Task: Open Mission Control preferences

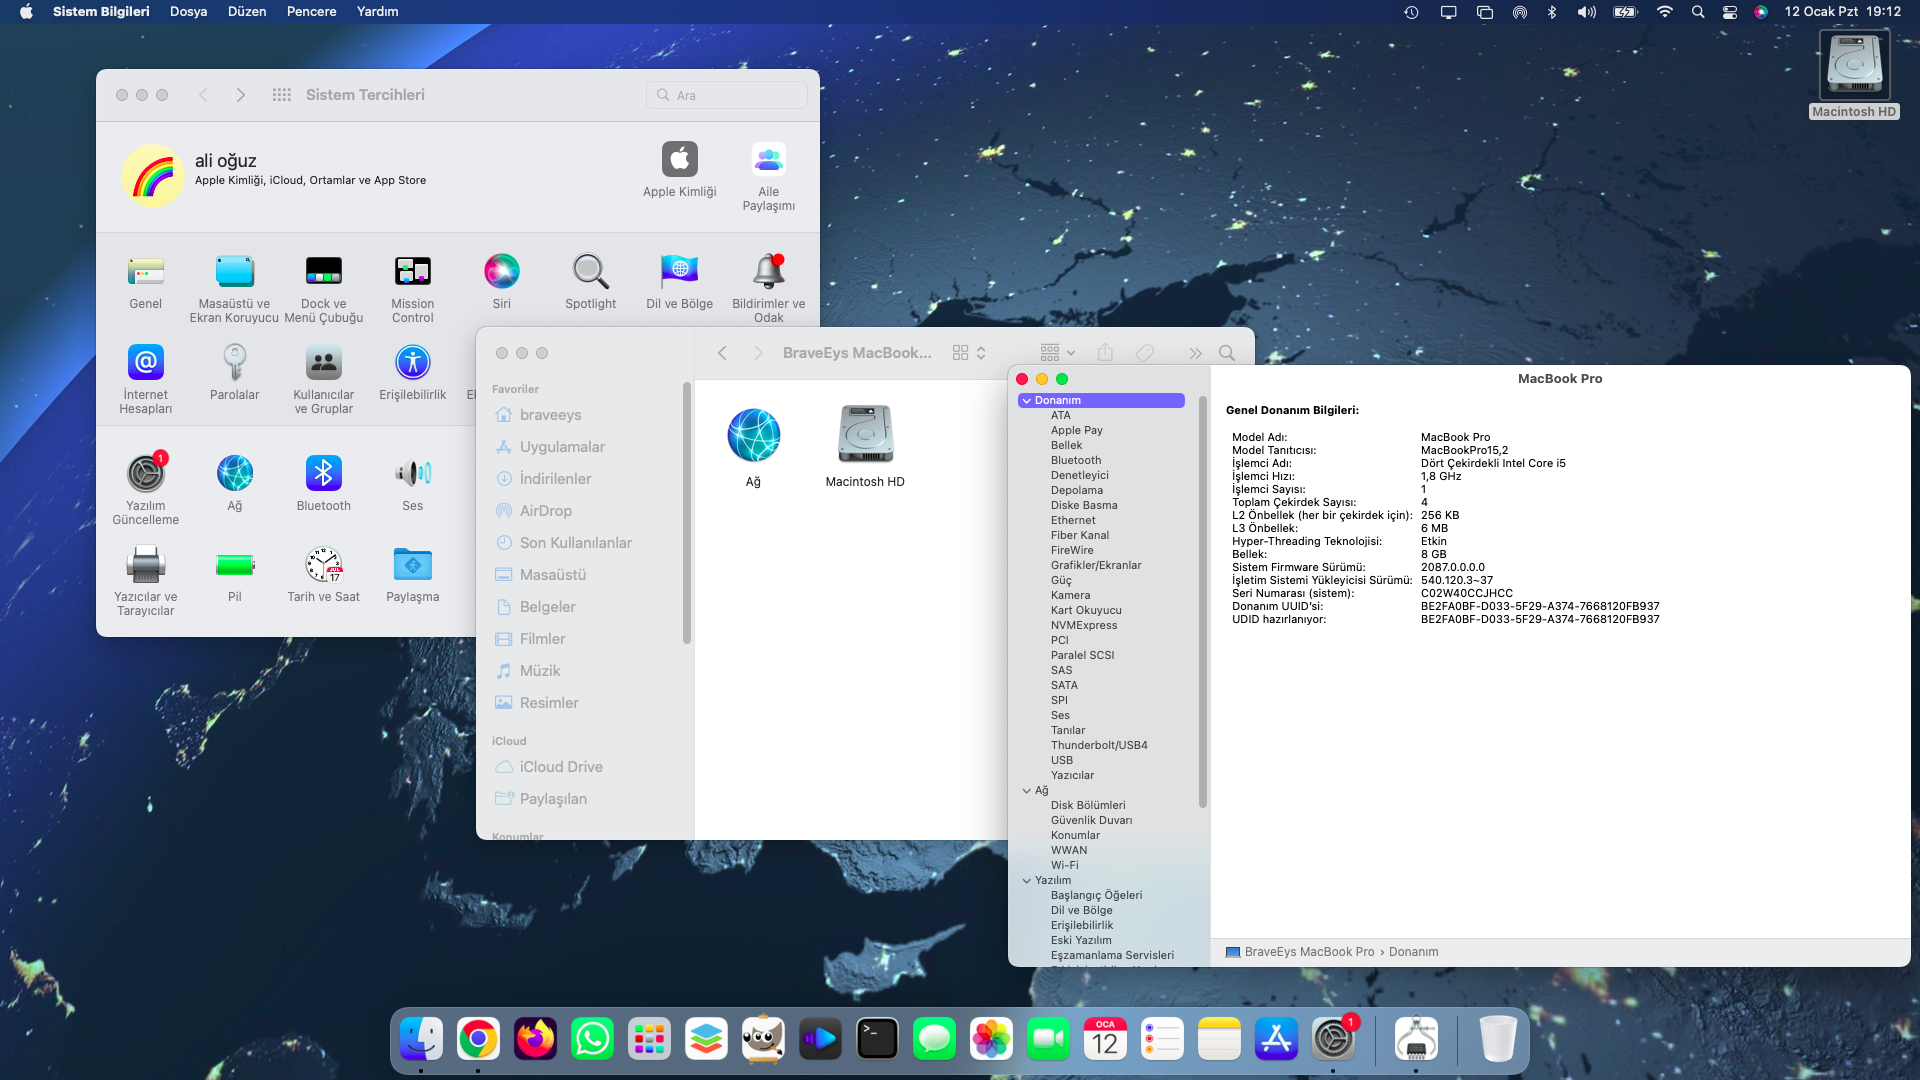Action: point(412,271)
